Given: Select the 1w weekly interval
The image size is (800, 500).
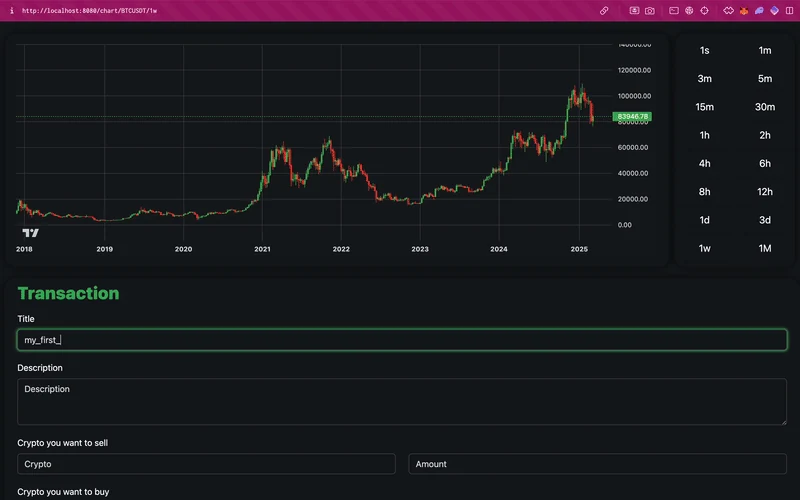Looking at the screenshot, I should point(705,248).
